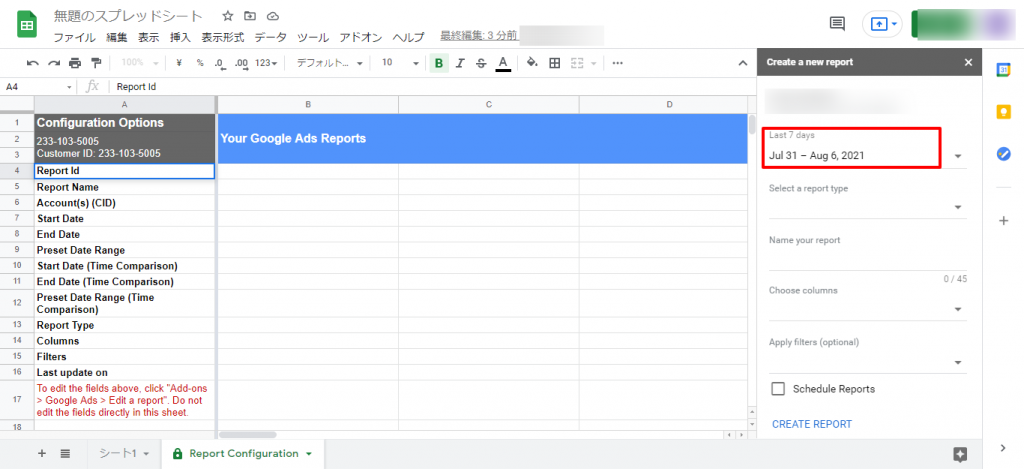Open cell borders options

[554, 63]
